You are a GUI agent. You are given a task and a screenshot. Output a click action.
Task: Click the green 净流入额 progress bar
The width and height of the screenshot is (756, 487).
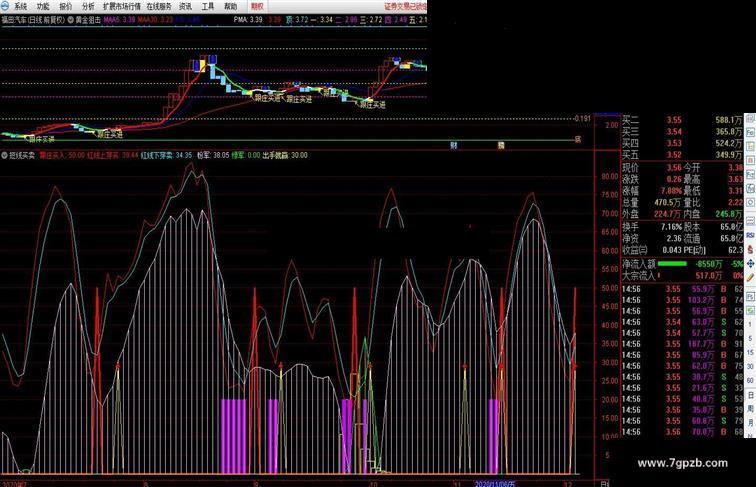pyautogui.click(x=672, y=264)
